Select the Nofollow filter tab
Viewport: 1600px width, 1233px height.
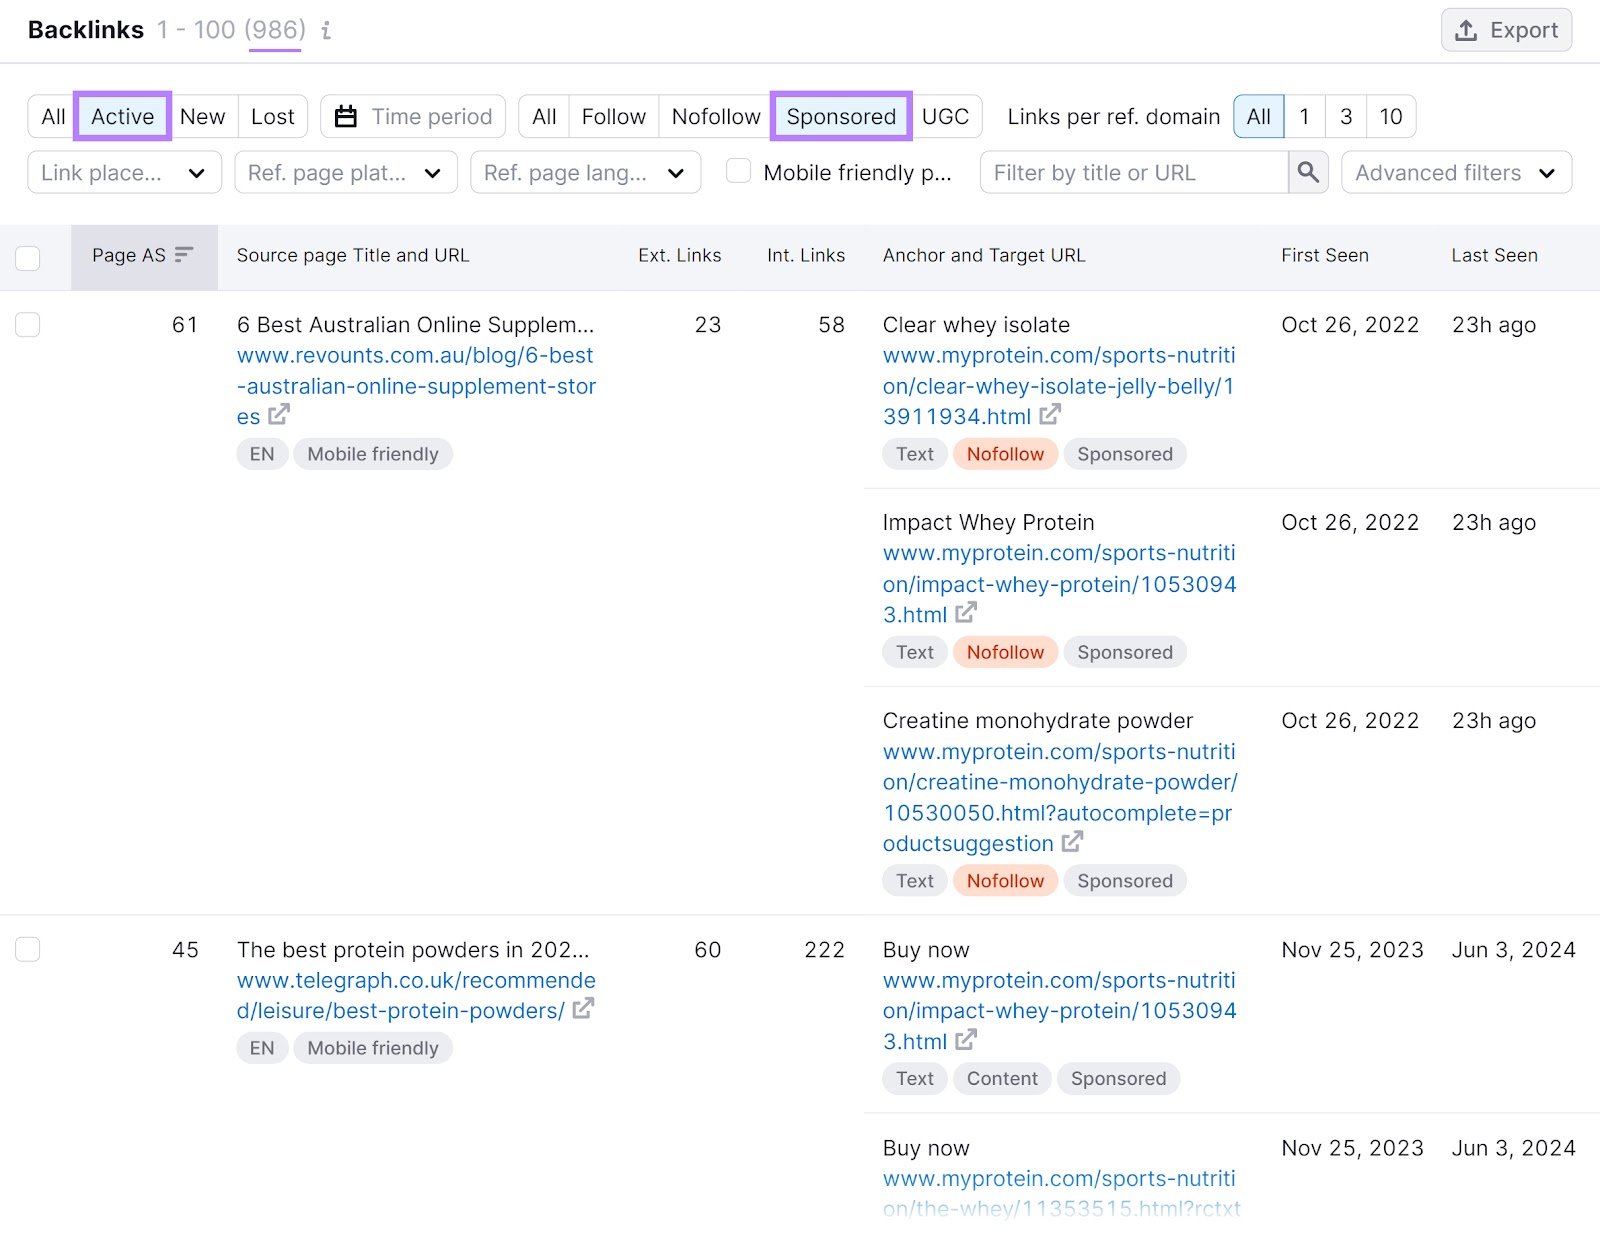[x=714, y=116]
